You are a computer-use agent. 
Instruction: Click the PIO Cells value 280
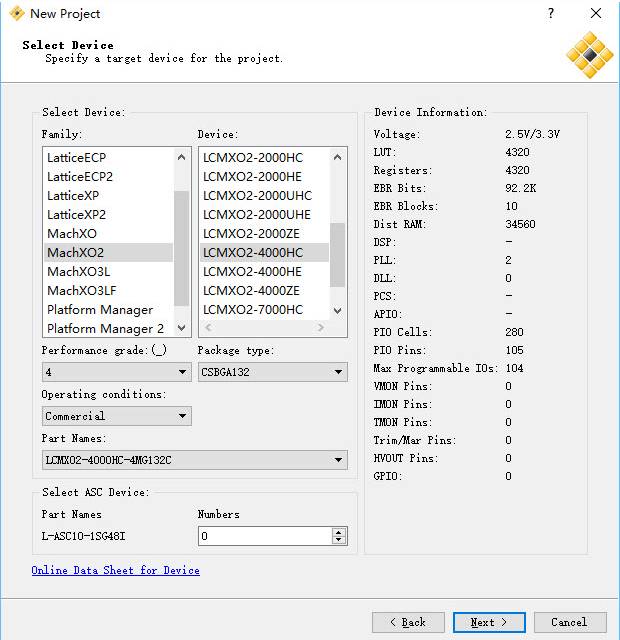[x=514, y=332]
